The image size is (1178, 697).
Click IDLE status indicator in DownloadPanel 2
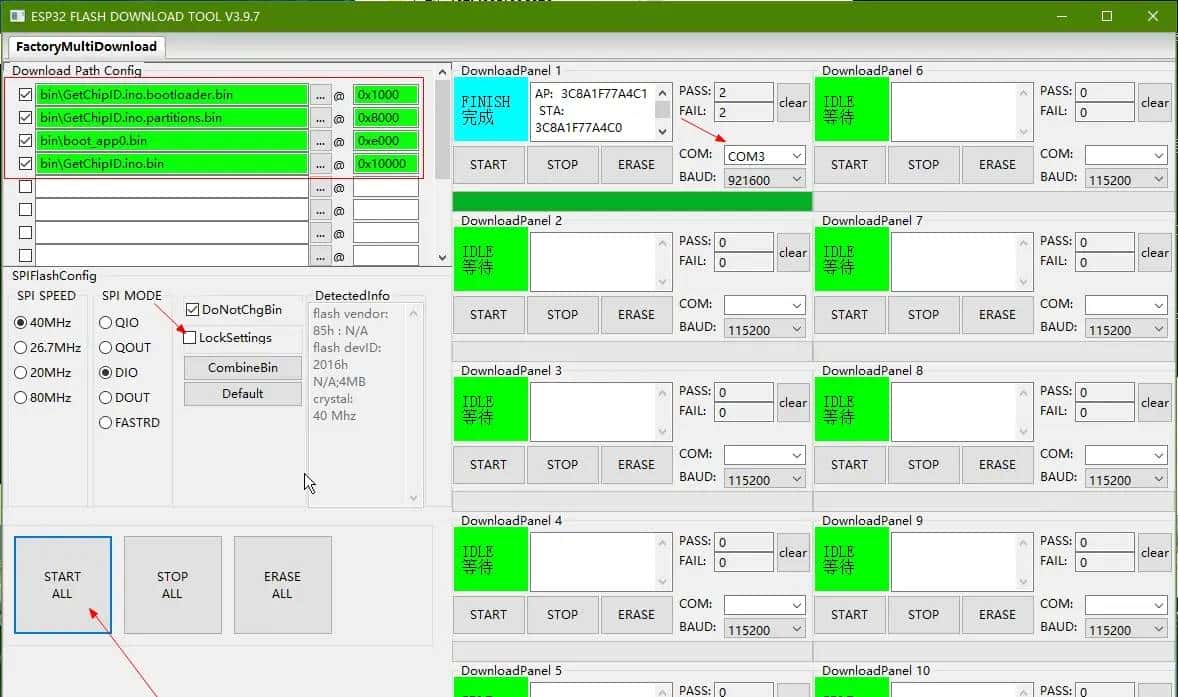(490, 260)
